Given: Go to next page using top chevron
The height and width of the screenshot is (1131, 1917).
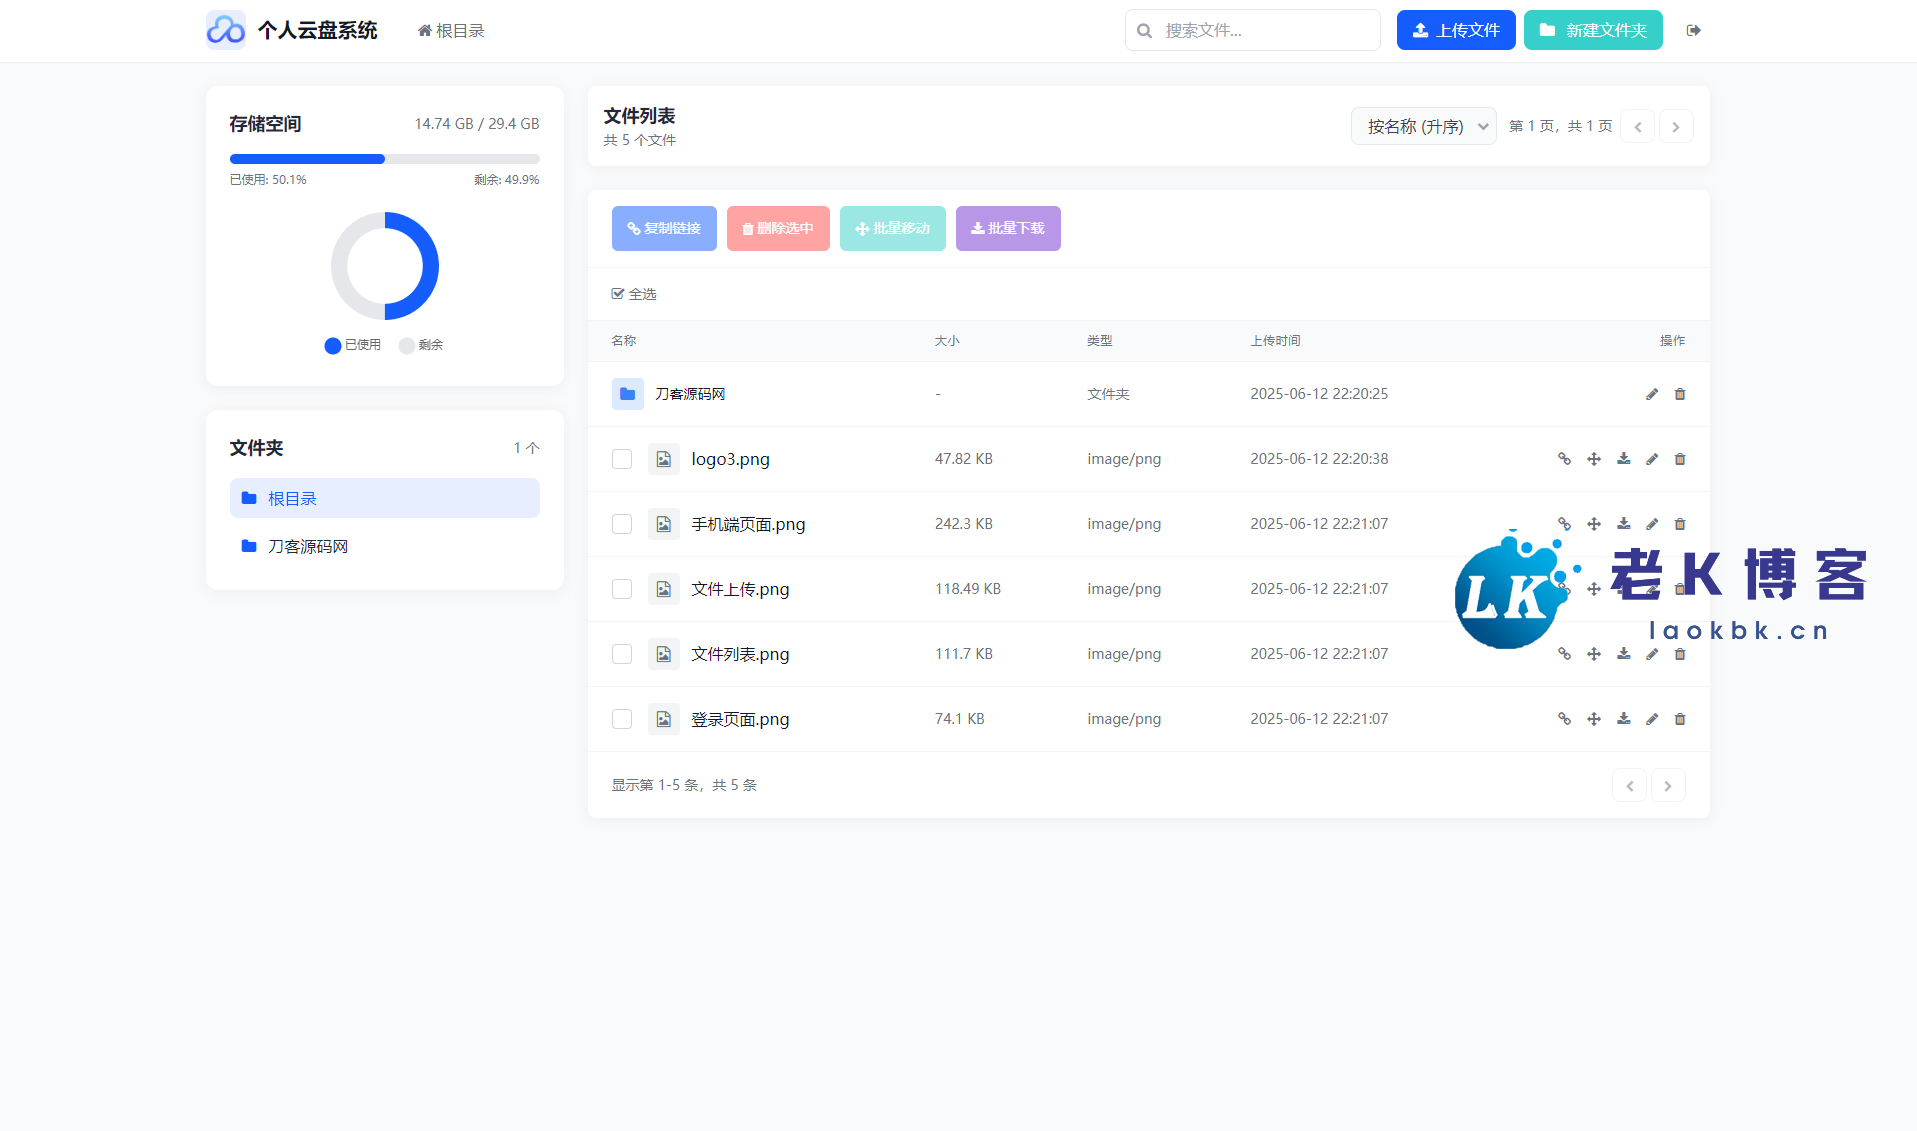Looking at the screenshot, I should 1676,126.
